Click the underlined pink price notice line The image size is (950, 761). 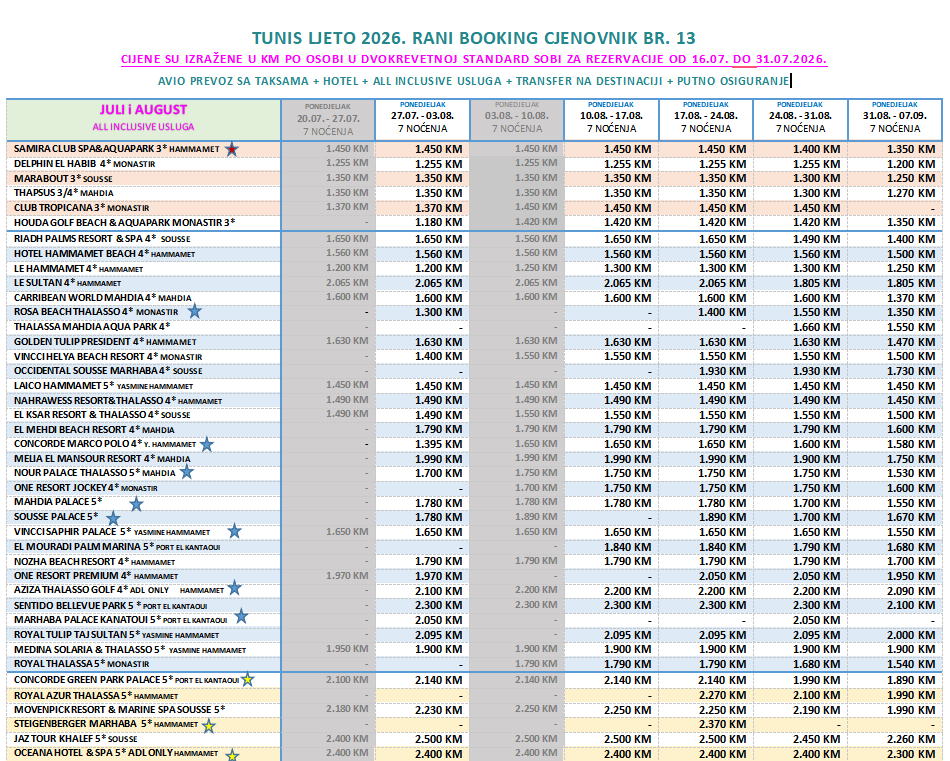474,59
